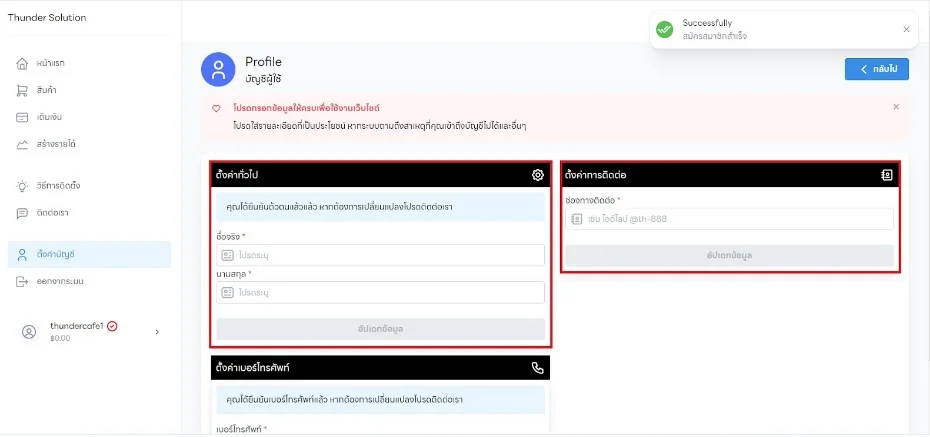Click the Thunder Solution brand title

[47, 18]
